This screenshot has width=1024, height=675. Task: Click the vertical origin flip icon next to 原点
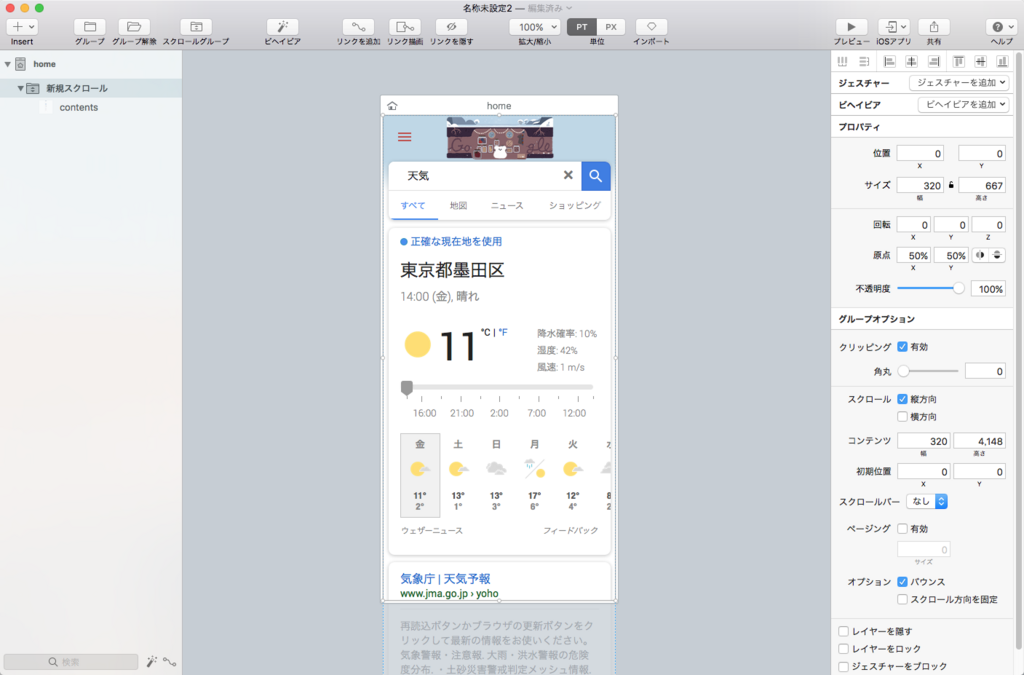[x=997, y=255]
